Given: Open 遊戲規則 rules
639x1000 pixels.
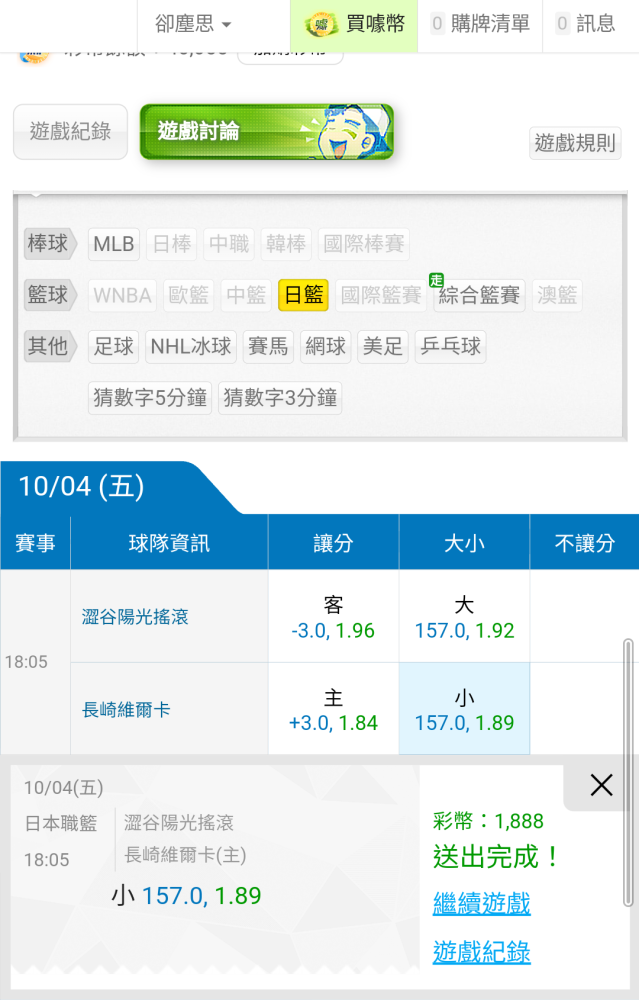Looking at the screenshot, I should point(575,143).
